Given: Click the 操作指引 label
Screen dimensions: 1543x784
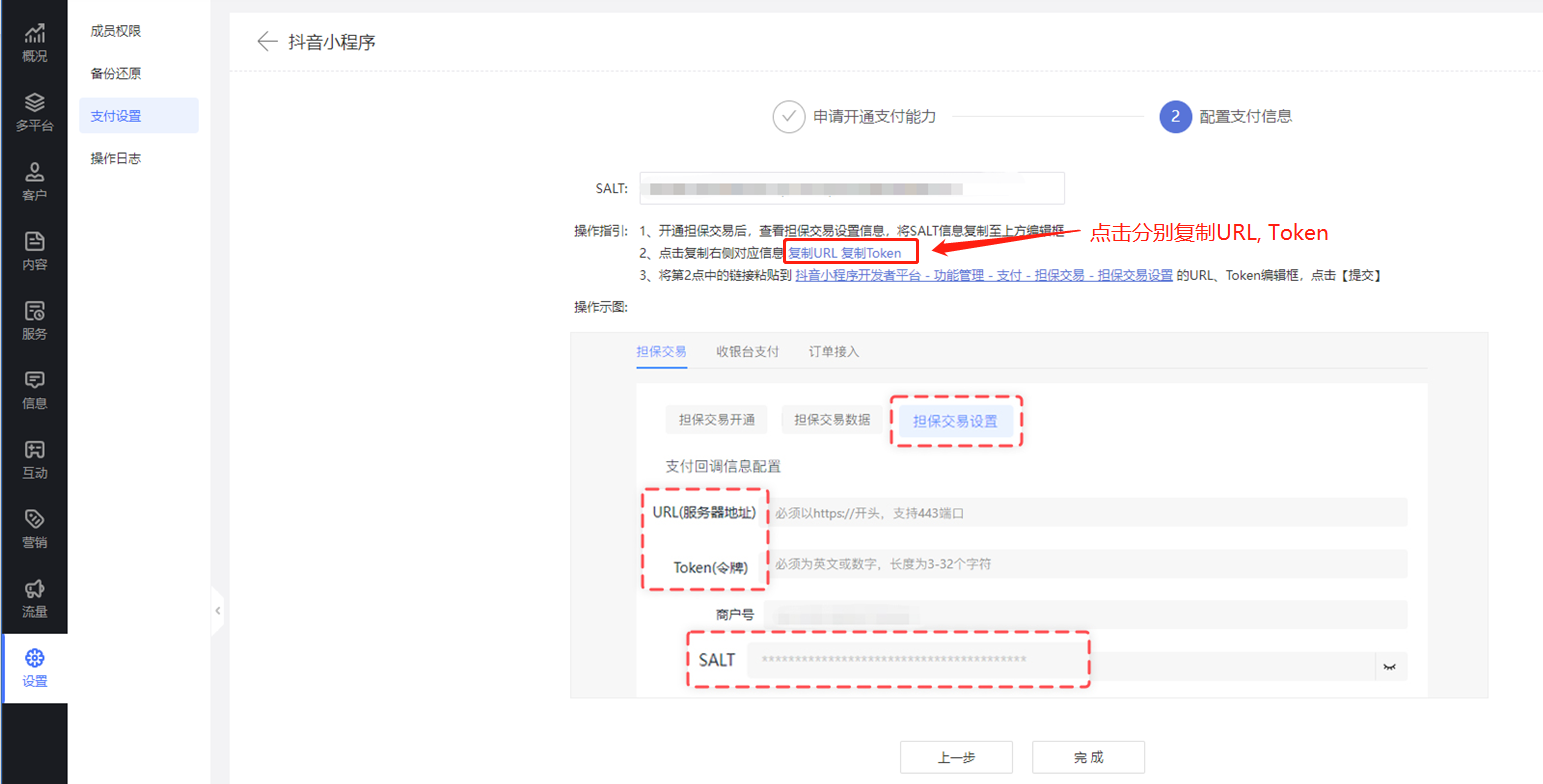Looking at the screenshot, I should point(601,231).
